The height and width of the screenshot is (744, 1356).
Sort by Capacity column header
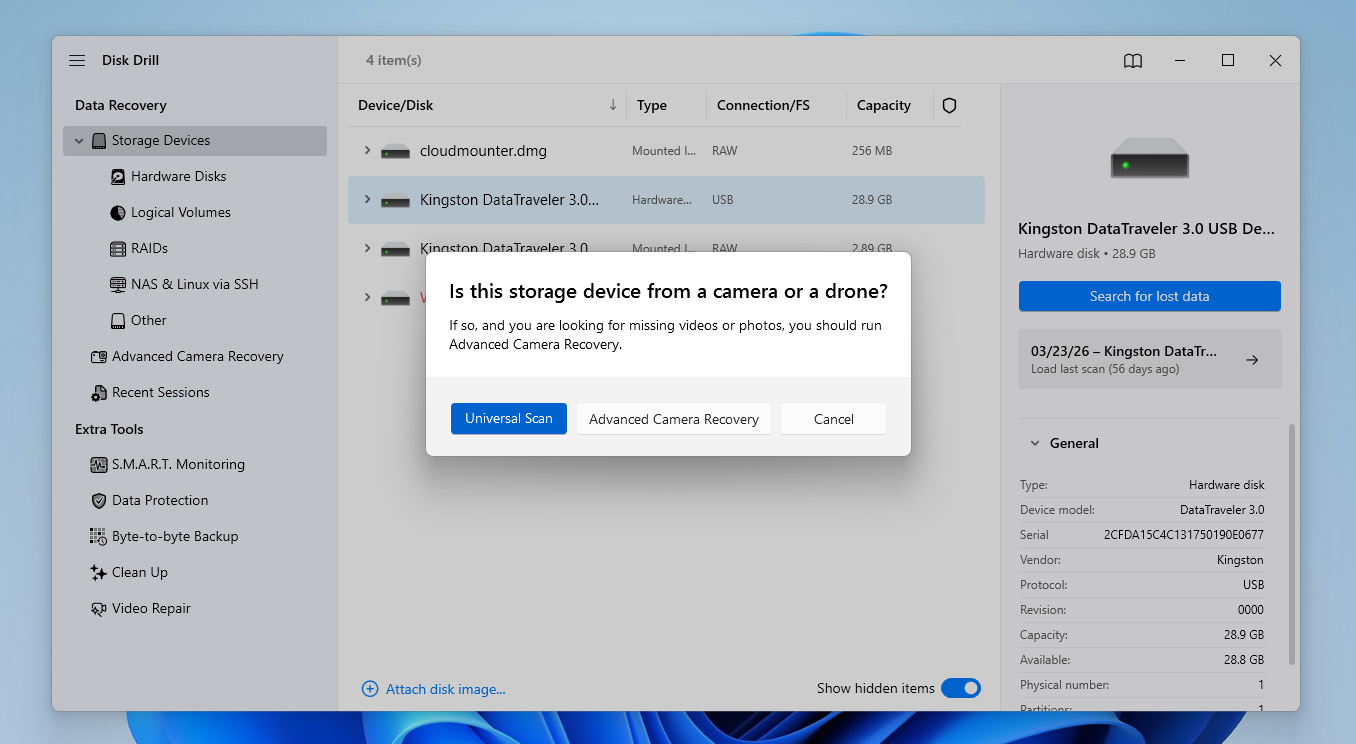tap(884, 105)
